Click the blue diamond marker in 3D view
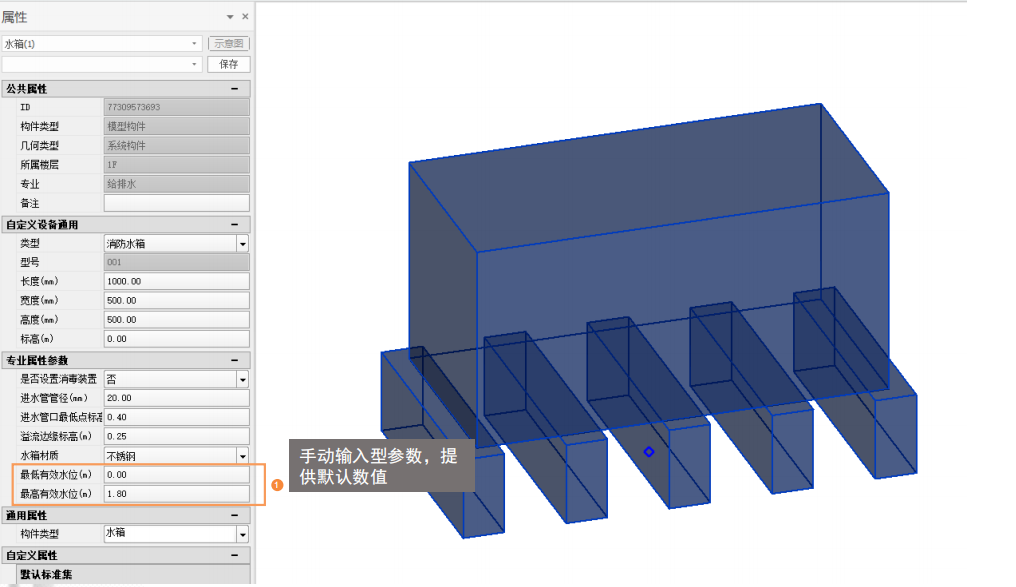1016x587 pixels. (x=649, y=452)
